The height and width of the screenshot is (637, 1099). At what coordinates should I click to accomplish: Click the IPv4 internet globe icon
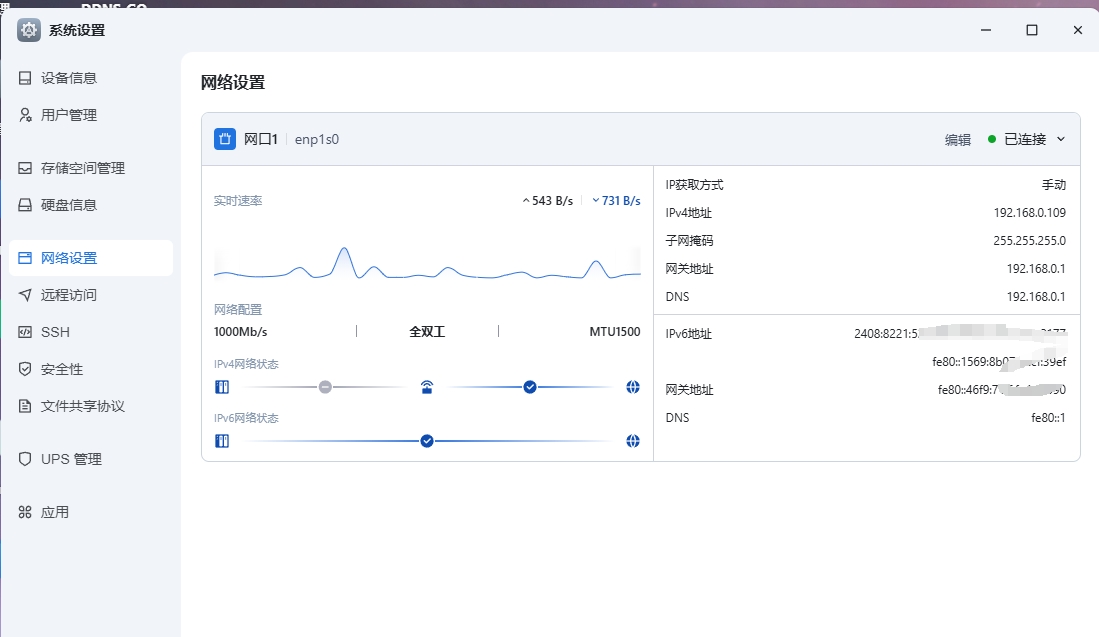pos(633,387)
